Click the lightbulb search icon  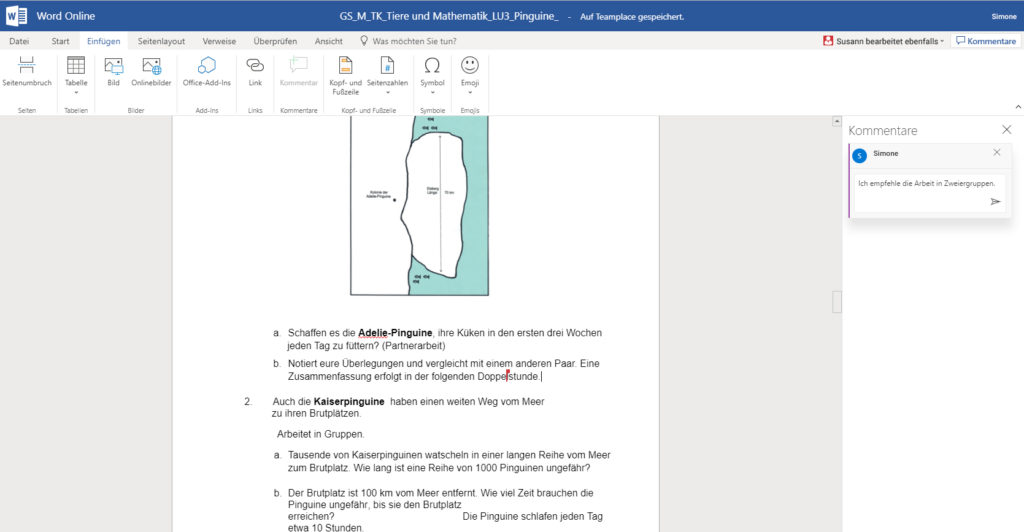pyautogui.click(x=364, y=40)
